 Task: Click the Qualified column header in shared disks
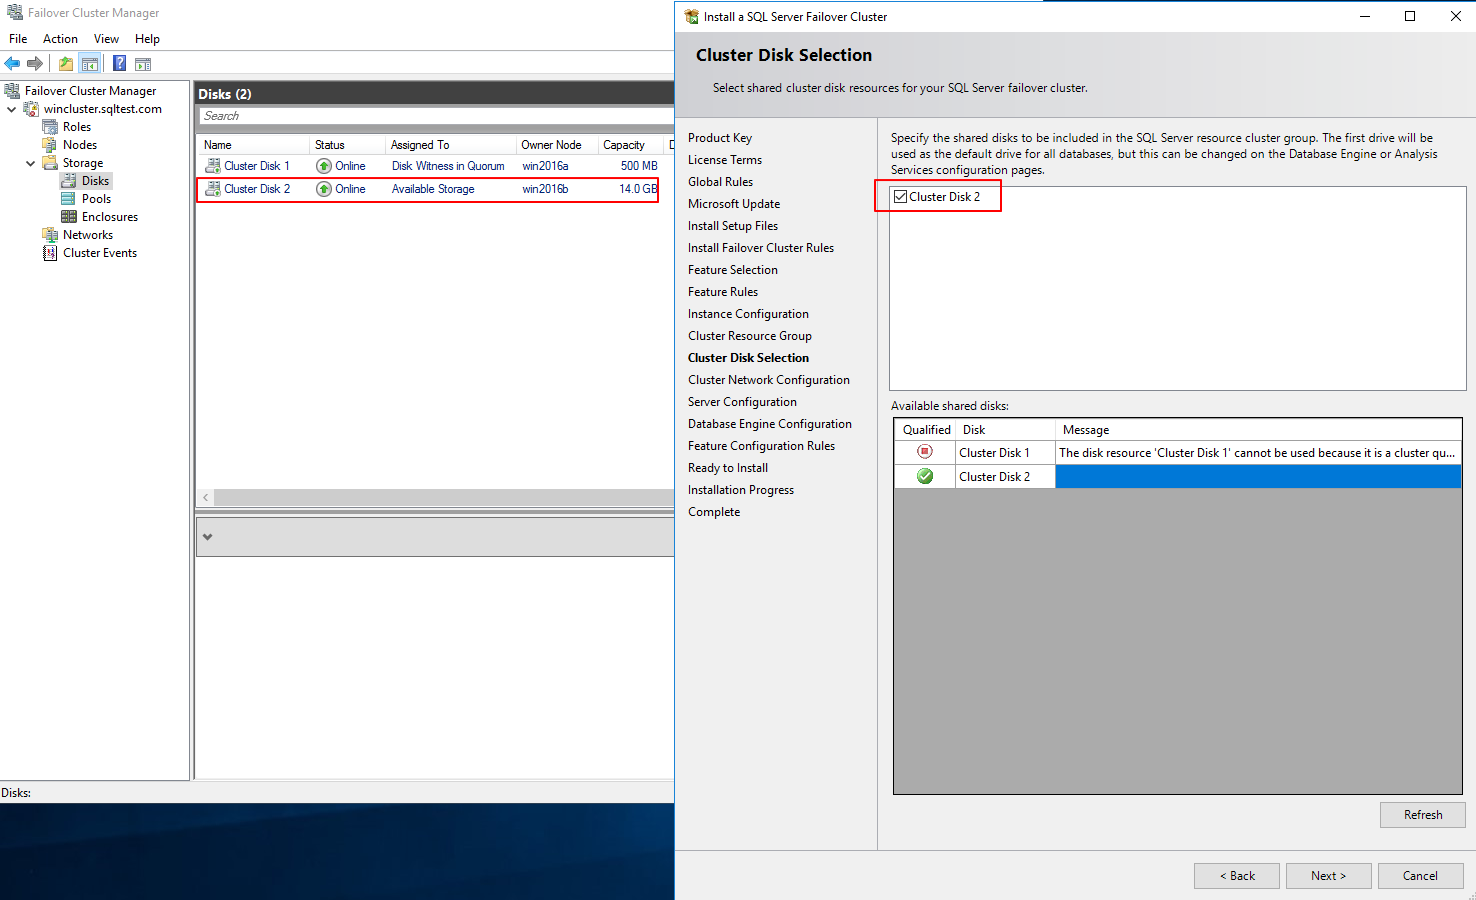click(926, 430)
